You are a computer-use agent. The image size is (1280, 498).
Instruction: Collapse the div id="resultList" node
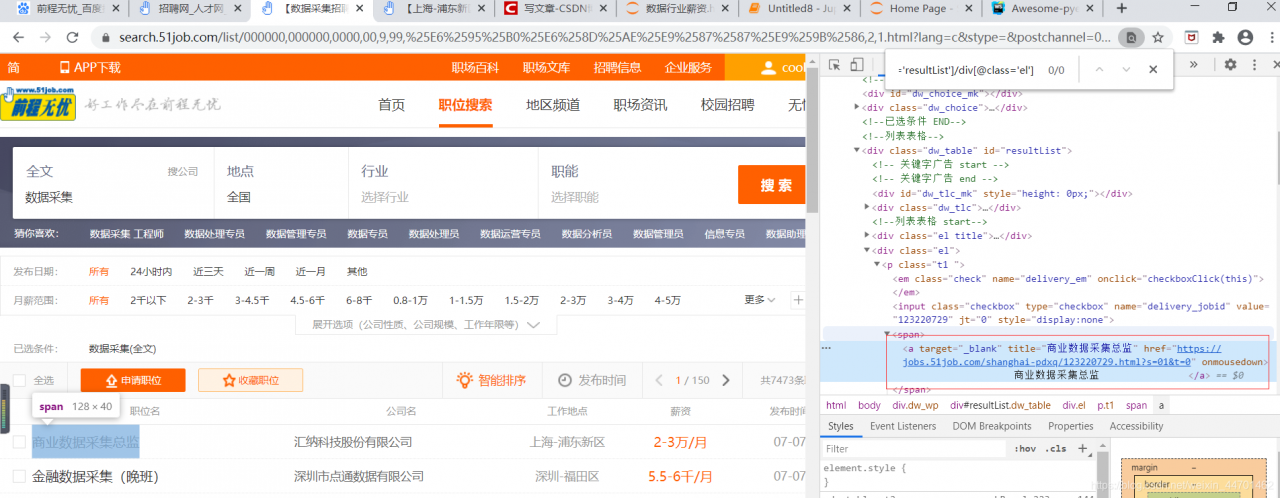[857, 150]
